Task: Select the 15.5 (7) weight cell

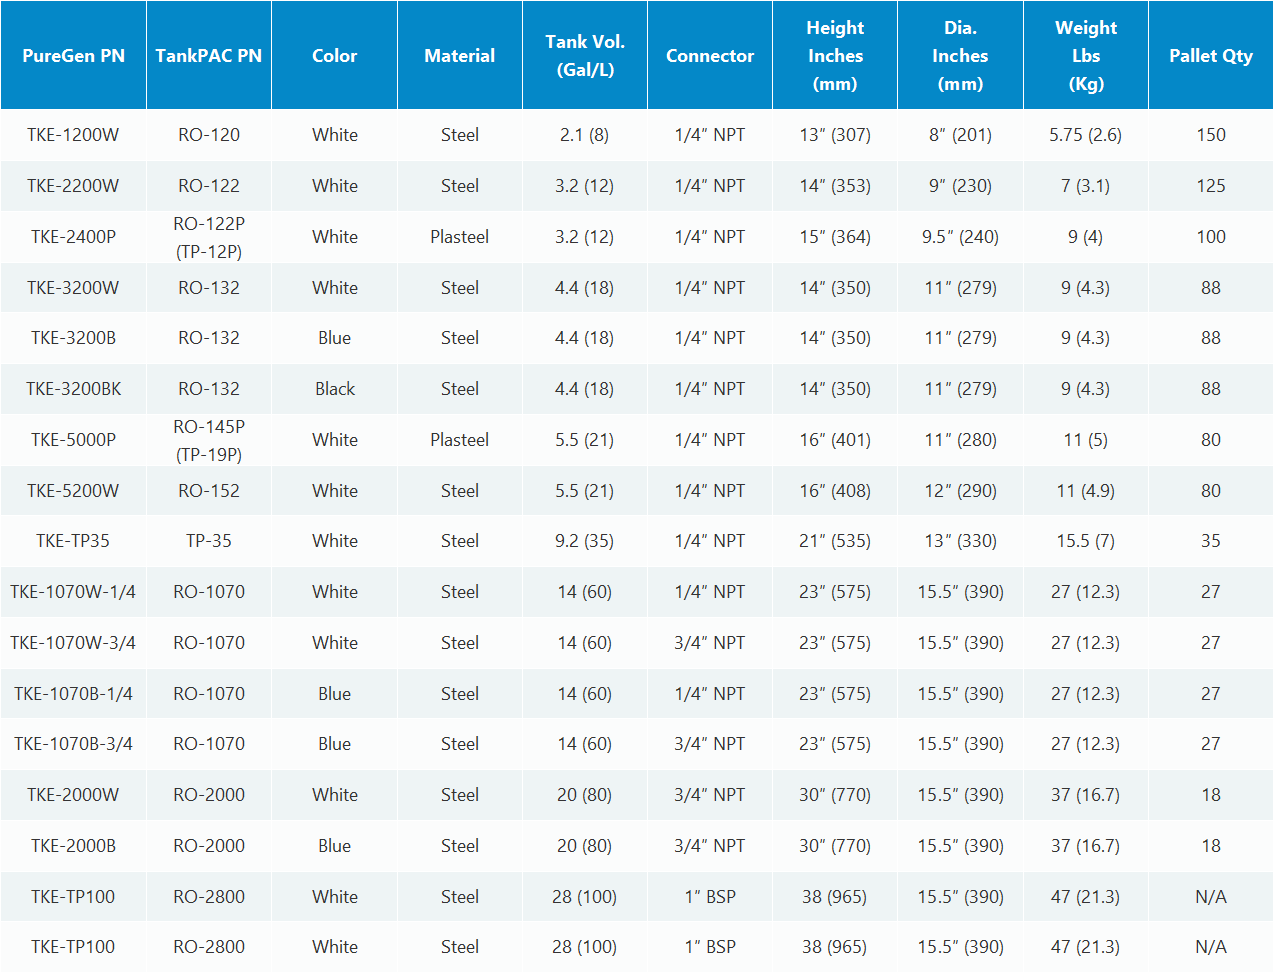Action: (x=1086, y=541)
